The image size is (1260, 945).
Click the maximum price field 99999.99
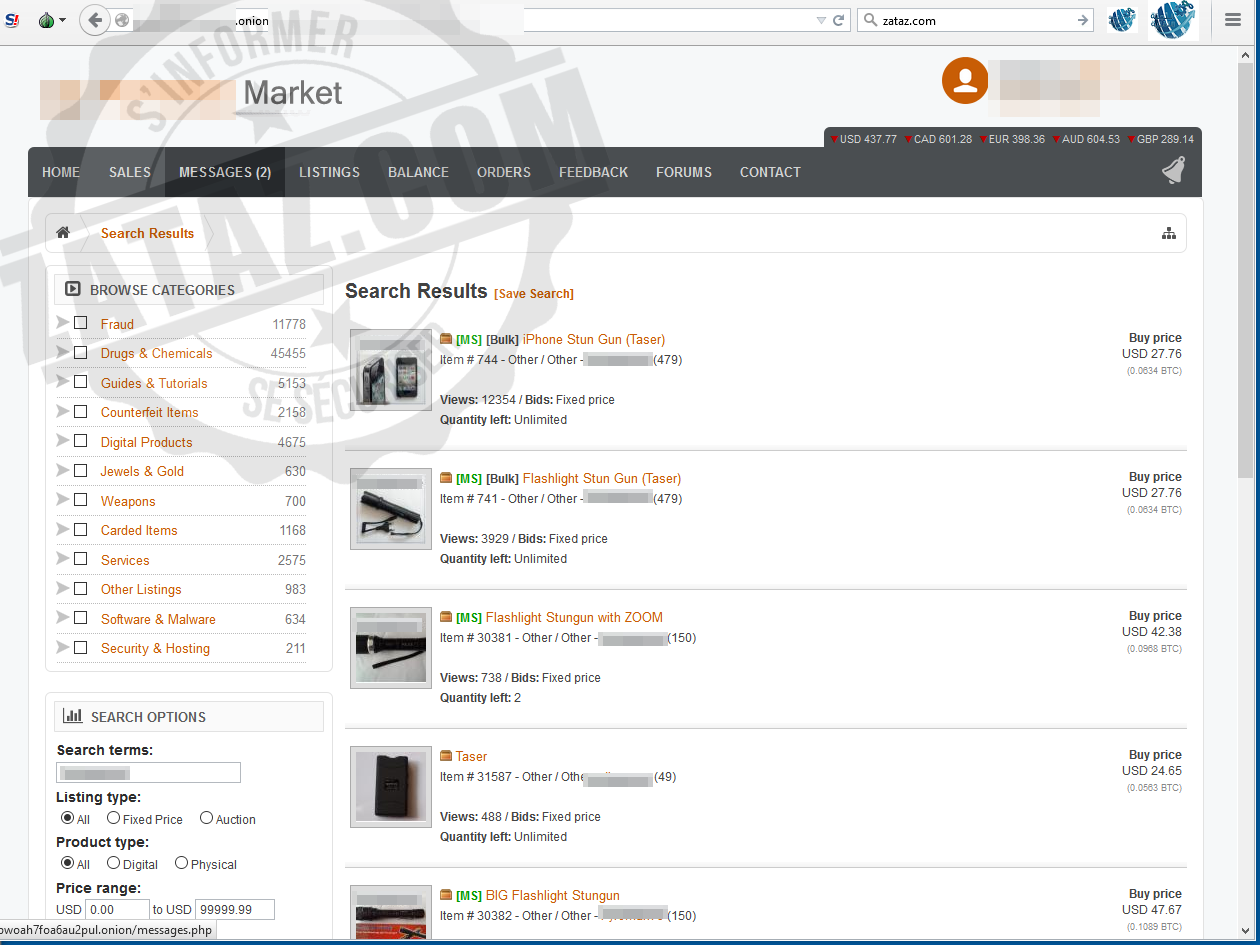tap(235, 910)
